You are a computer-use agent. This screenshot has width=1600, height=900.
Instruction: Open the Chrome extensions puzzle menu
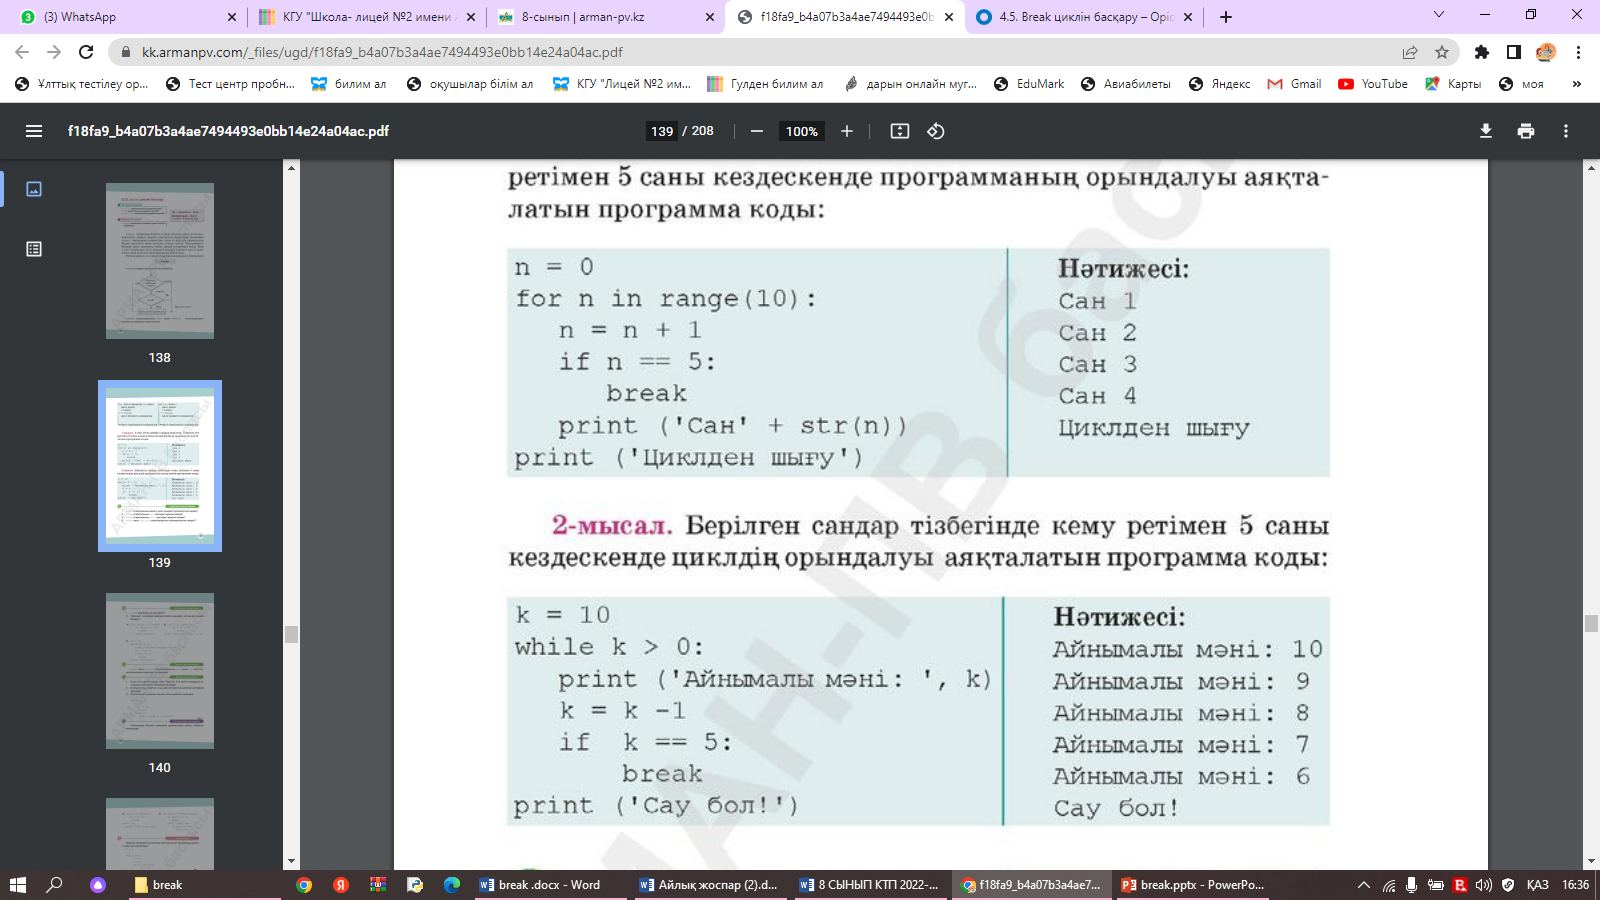[x=1482, y=52]
